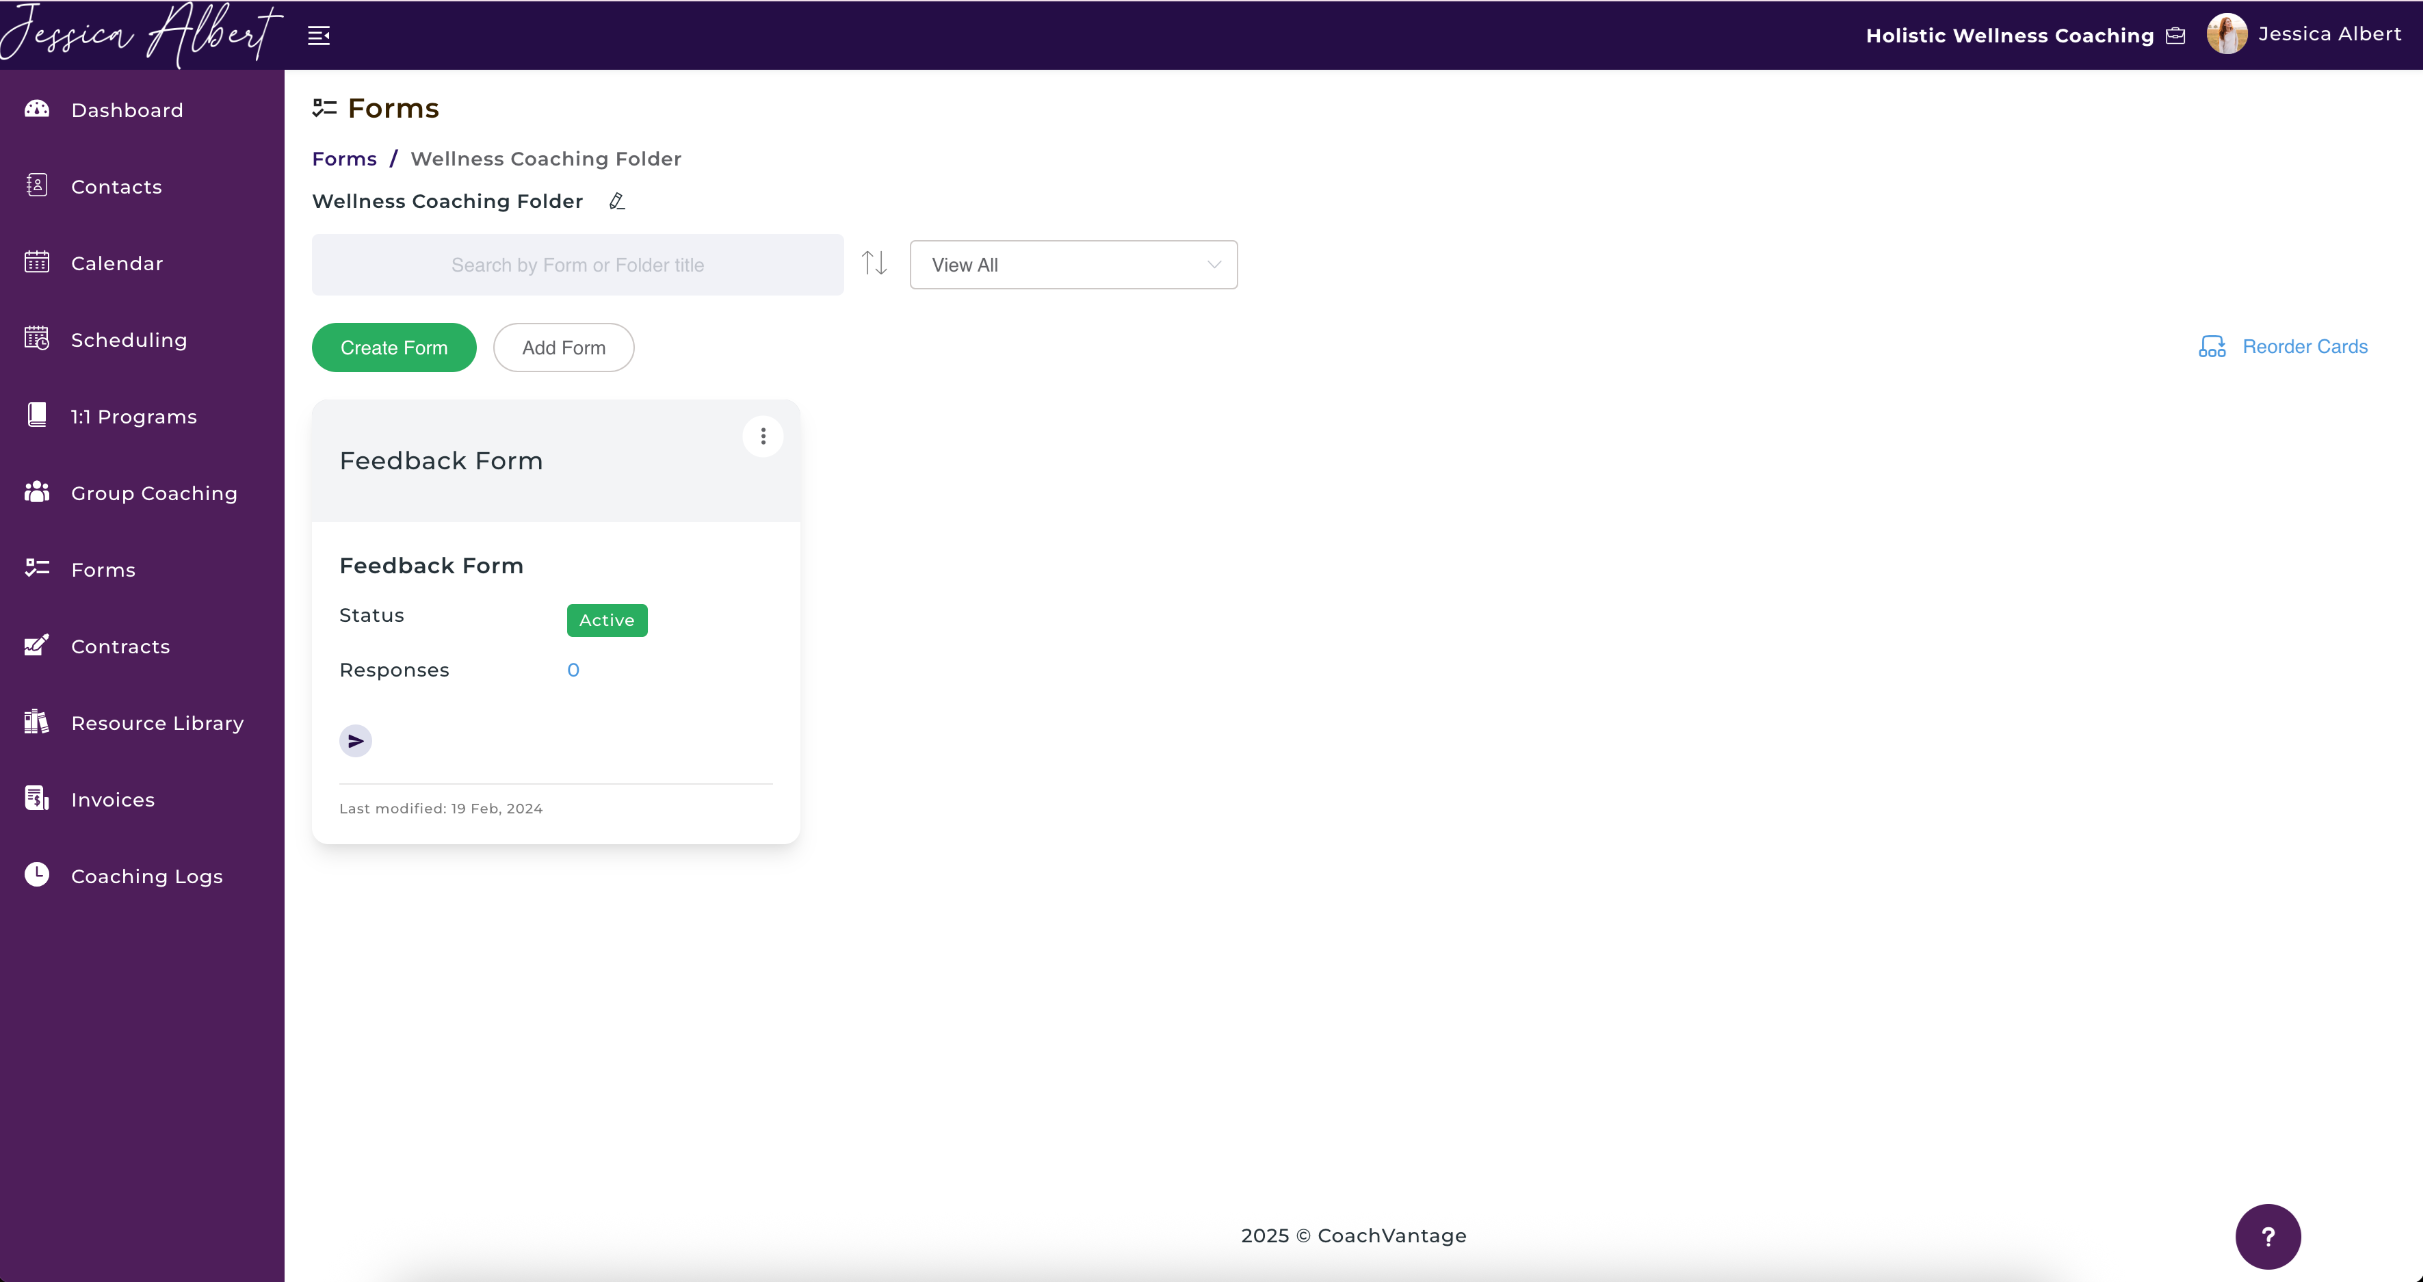Click the Wellness Coaching Folder heading title

(447, 201)
